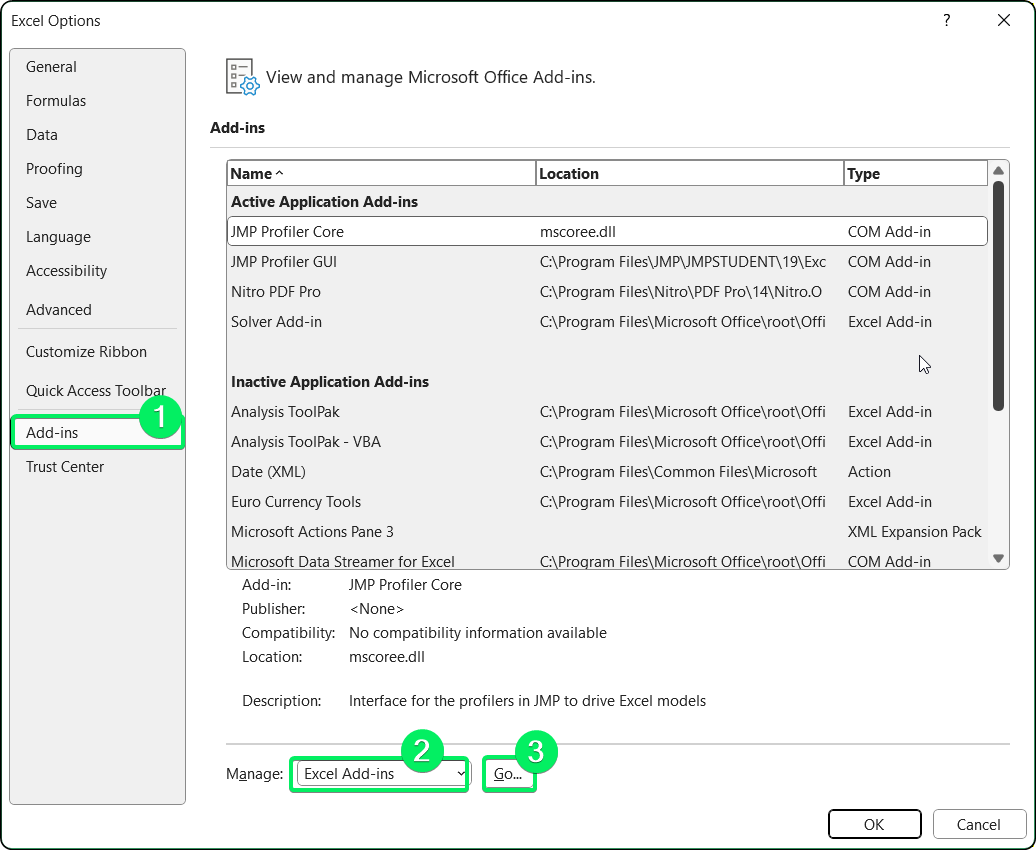Open the General settings page
1036x850 pixels.
tap(51, 66)
